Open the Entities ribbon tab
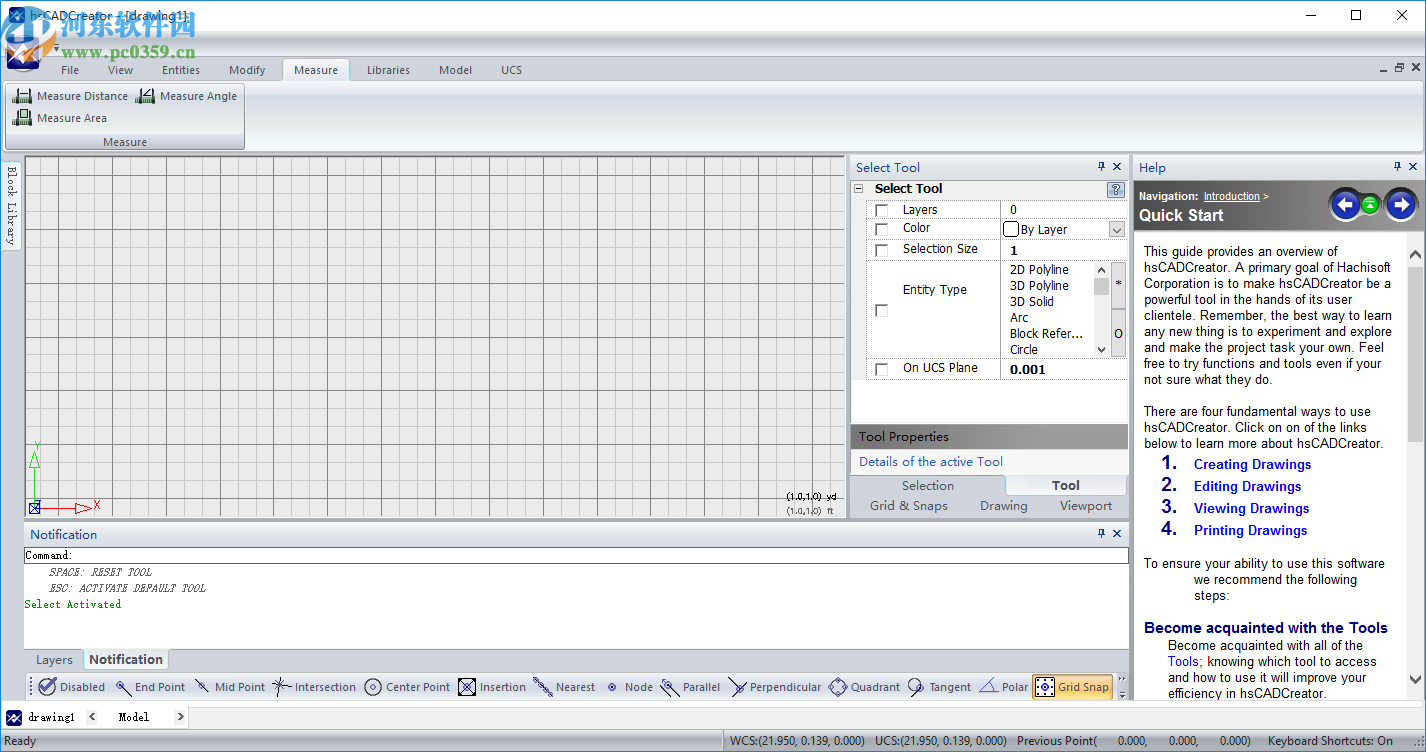The image size is (1426, 752). point(181,70)
